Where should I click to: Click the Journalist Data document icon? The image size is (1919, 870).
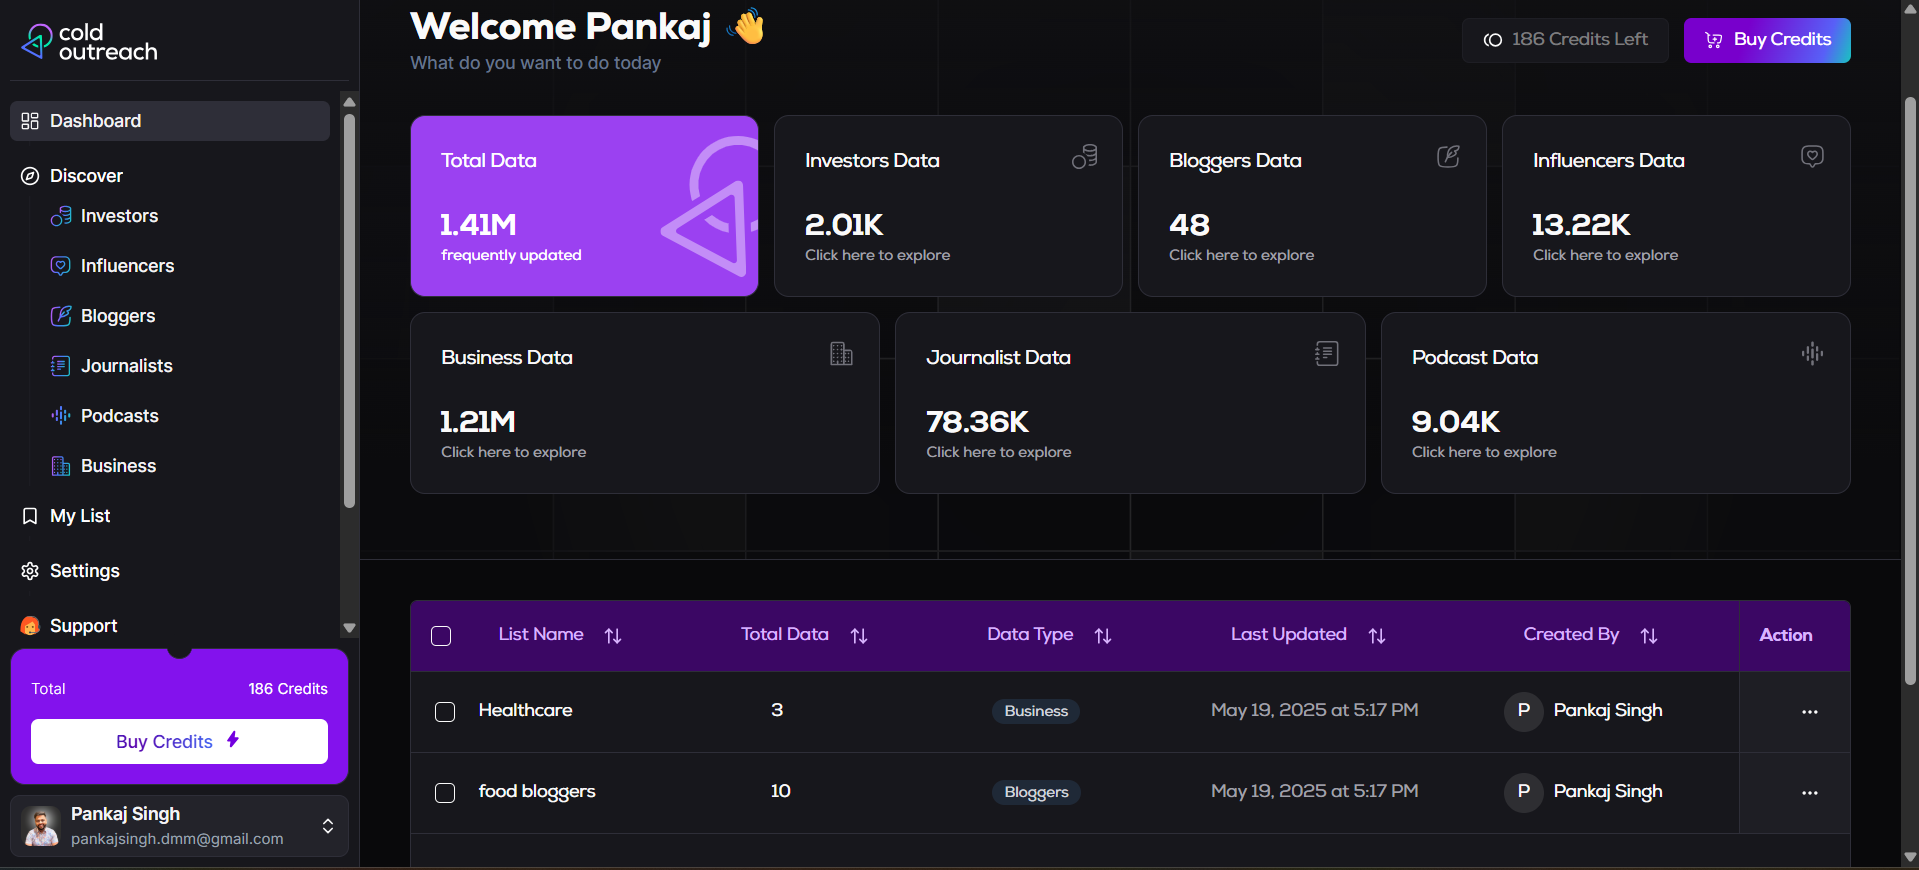pos(1327,353)
